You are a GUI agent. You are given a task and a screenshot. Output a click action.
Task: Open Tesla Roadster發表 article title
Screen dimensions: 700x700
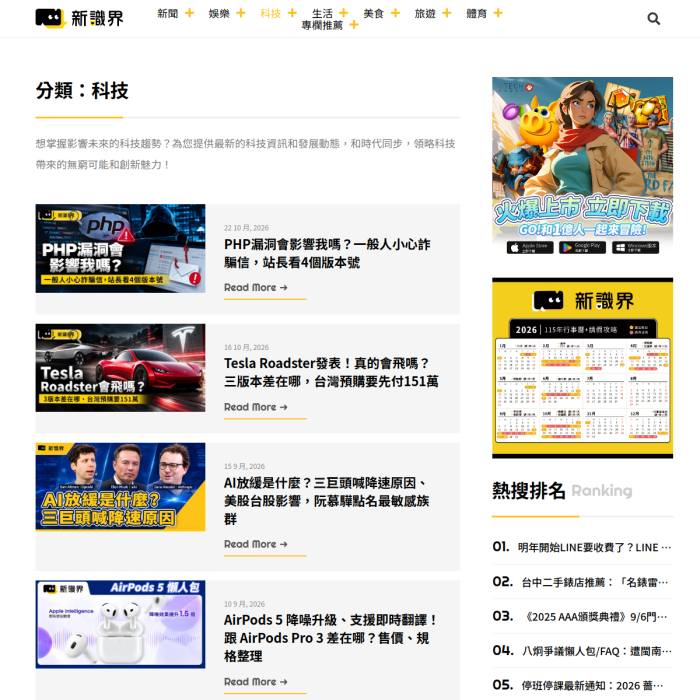click(331, 372)
